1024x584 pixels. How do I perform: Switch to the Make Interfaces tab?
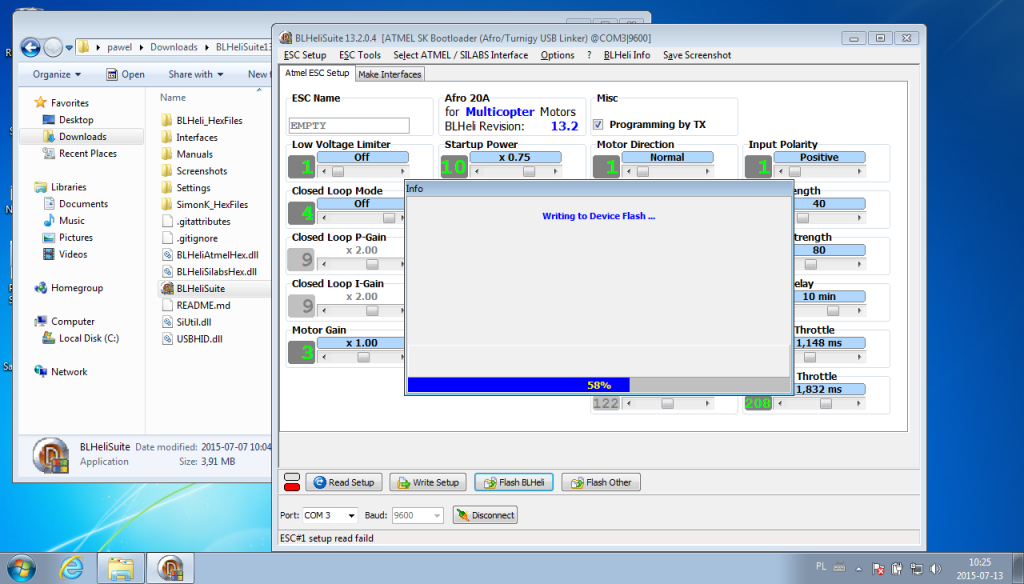click(390, 74)
